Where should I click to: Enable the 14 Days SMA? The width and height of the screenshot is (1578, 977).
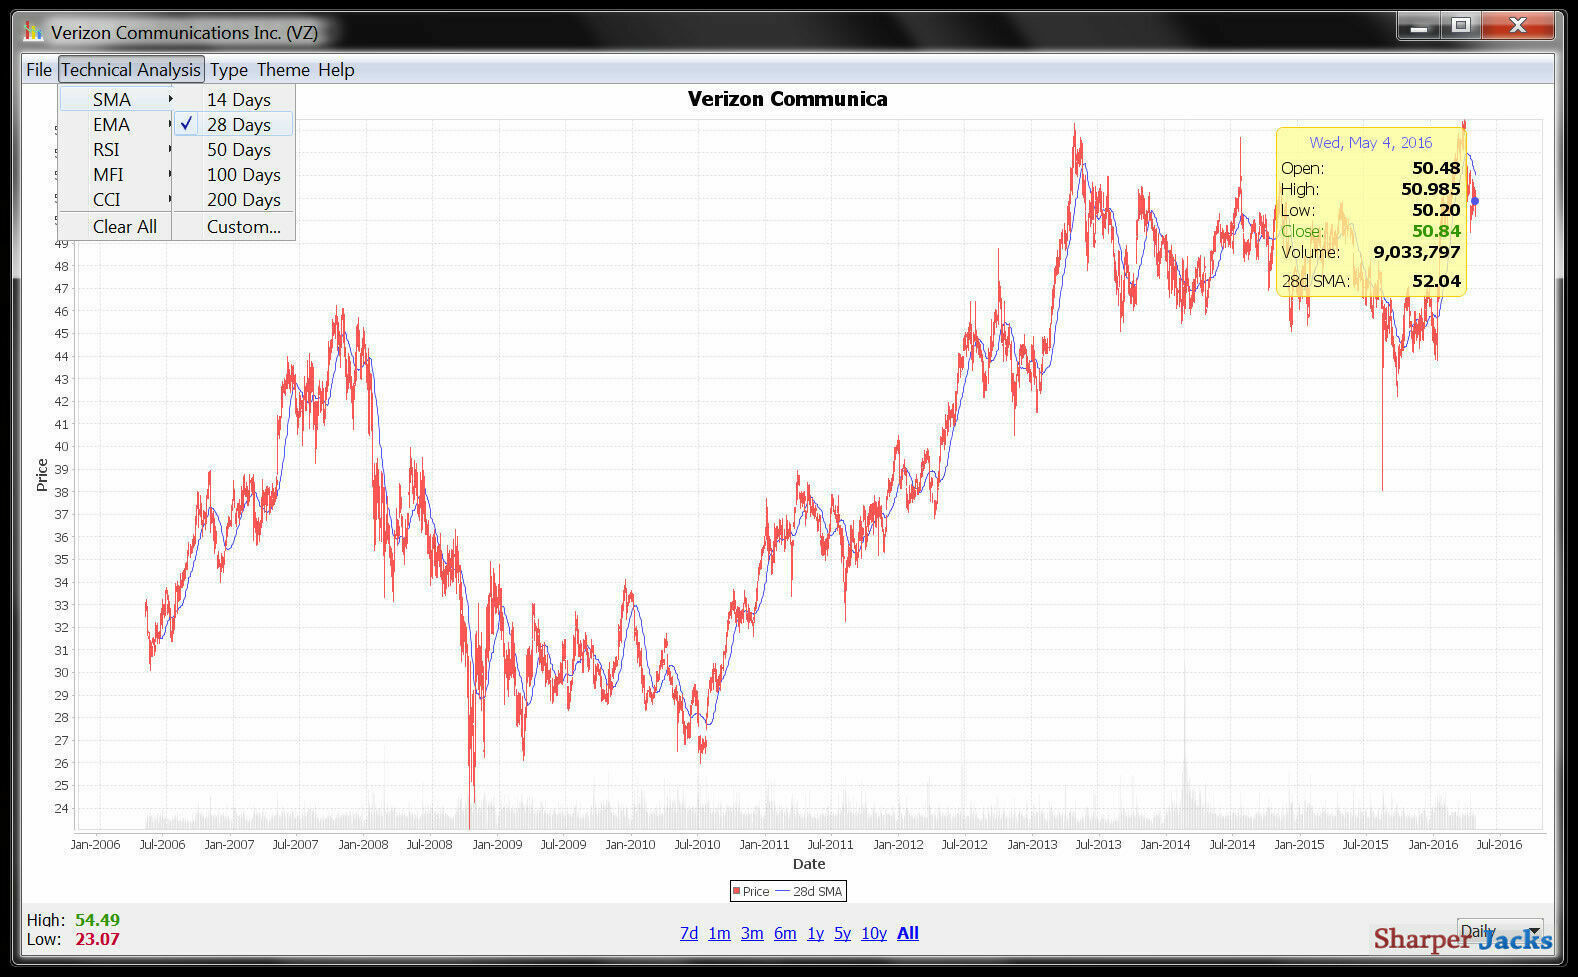pos(234,99)
